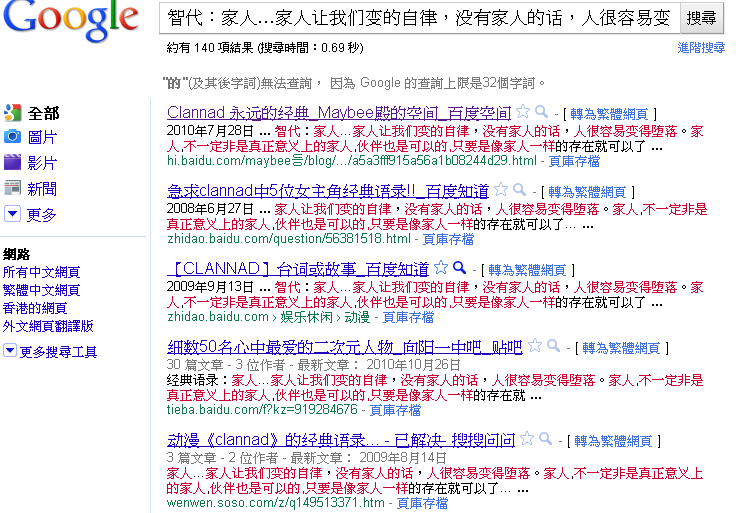Open 頁庫存檔 for question/56381518 result
The height and width of the screenshot is (513, 736).
pos(448,239)
